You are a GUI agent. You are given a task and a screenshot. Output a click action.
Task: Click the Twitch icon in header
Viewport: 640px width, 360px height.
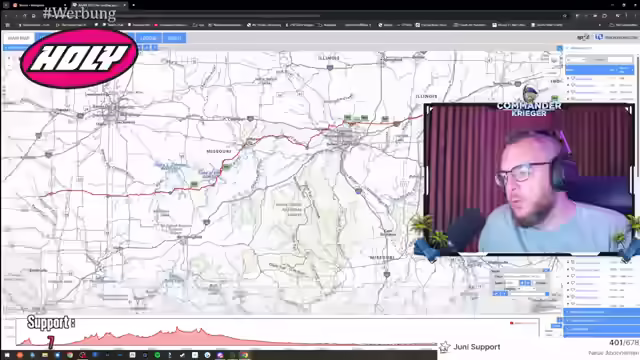599,37
